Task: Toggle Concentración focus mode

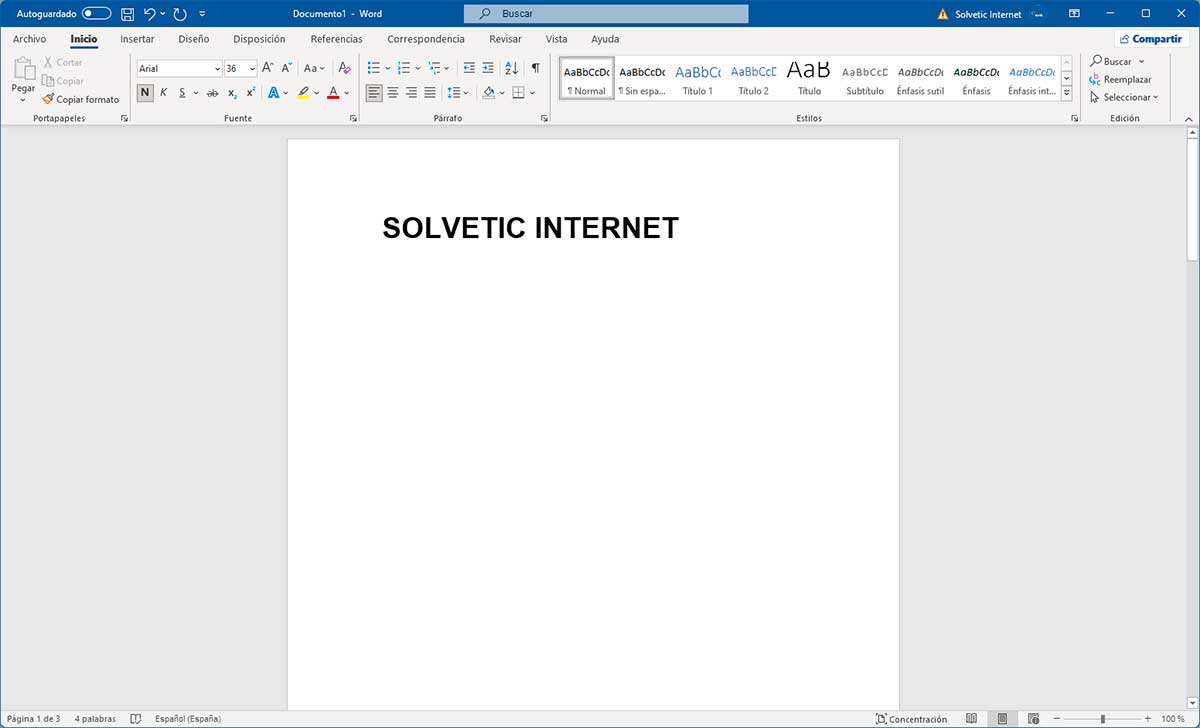Action: pyautogui.click(x=911, y=718)
